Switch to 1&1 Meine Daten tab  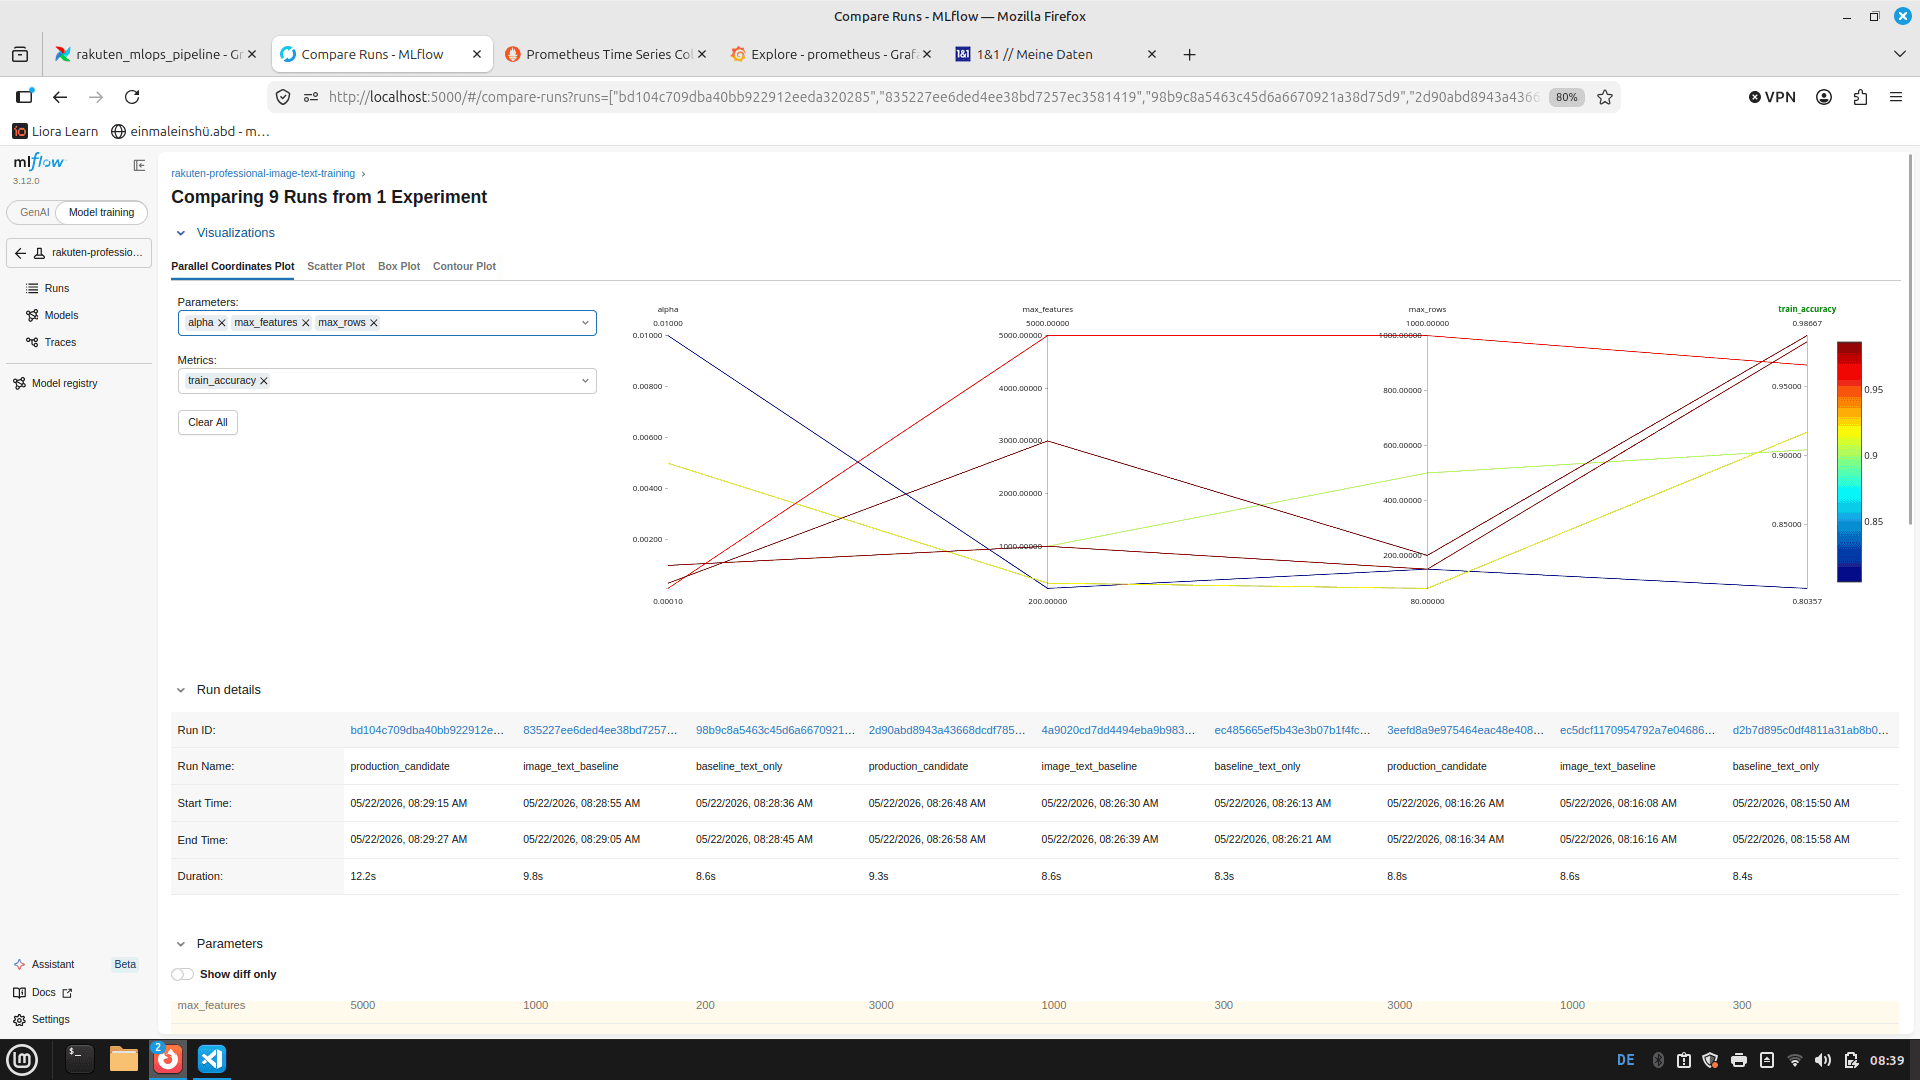coord(1056,54)
